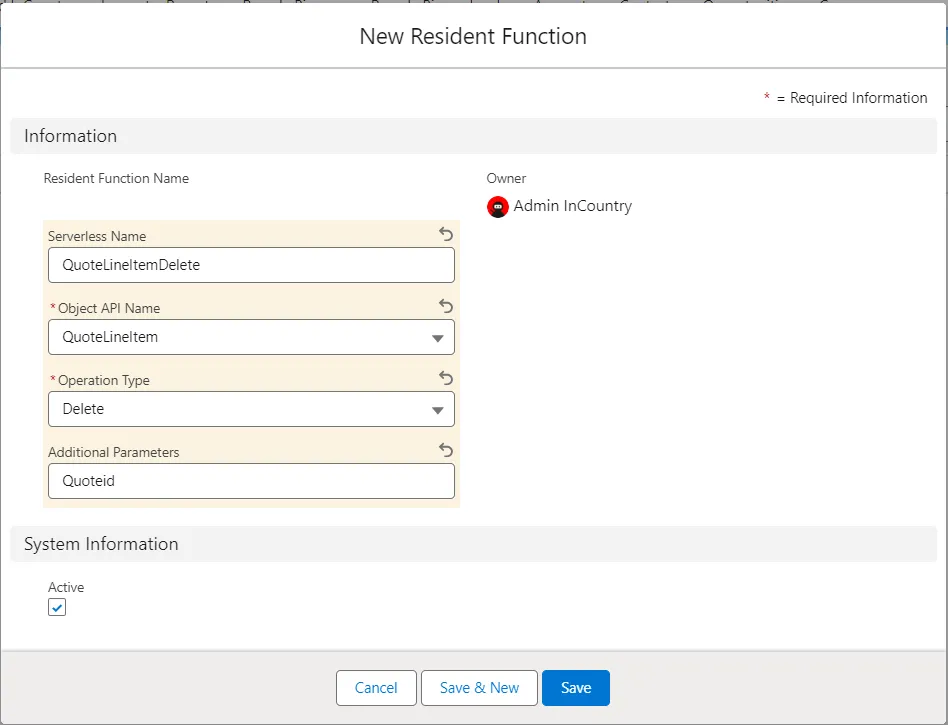
Task: Click the Required Information legend text
Action: point(857,98)
